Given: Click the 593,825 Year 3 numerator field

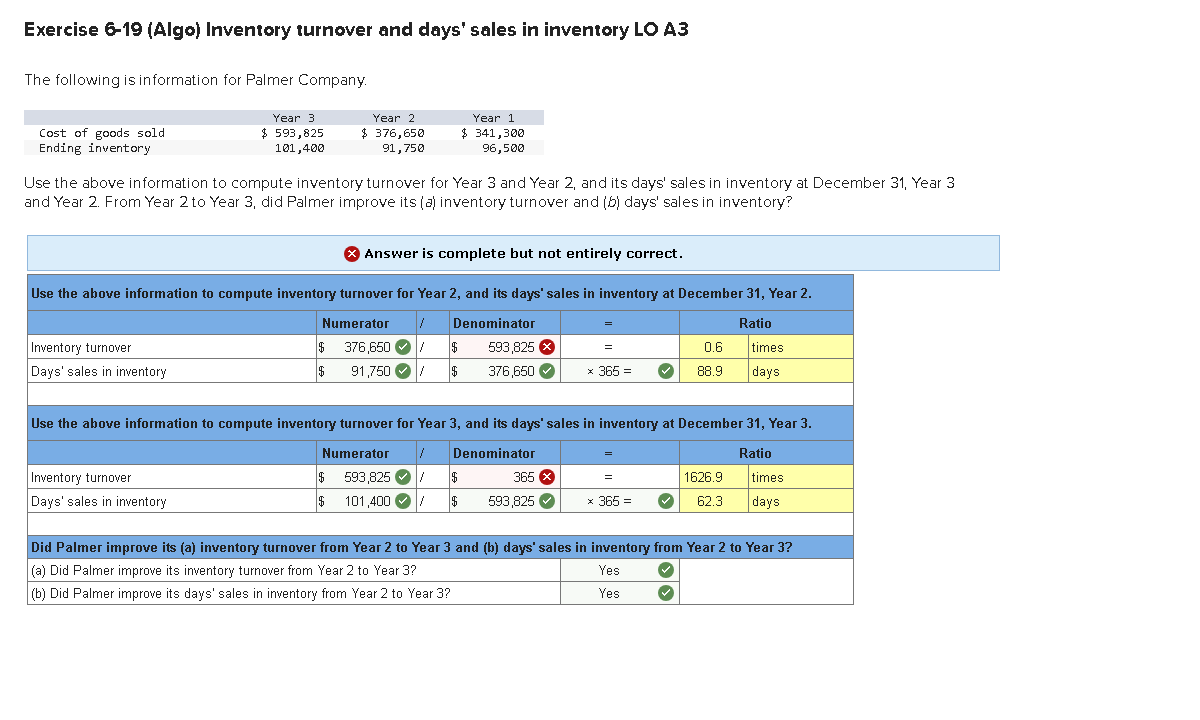Looking at the screenshot, I should click(x=370, y=478).
